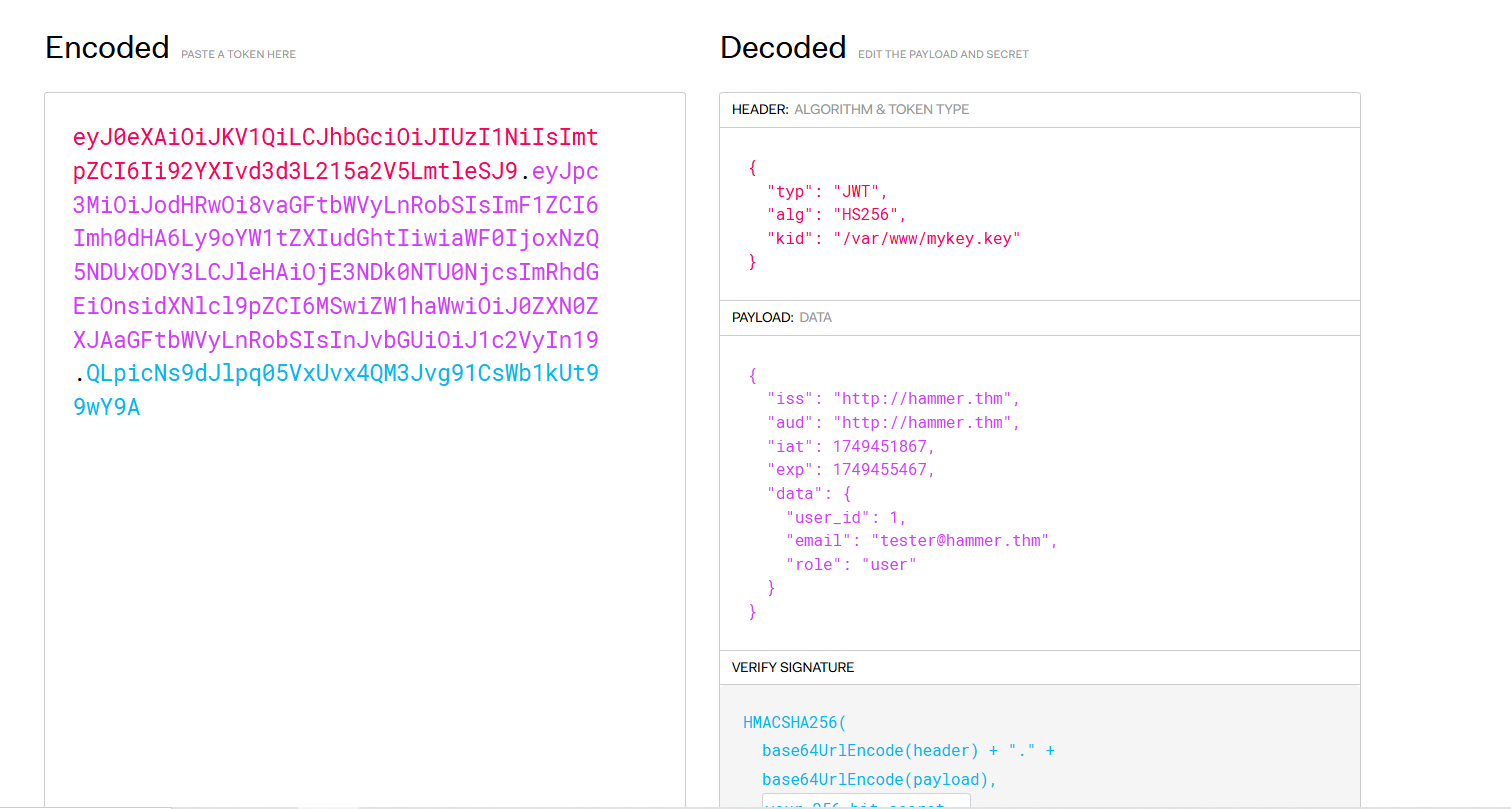Click the Encoded heading
1511x809 pixels.
(107, 47)
